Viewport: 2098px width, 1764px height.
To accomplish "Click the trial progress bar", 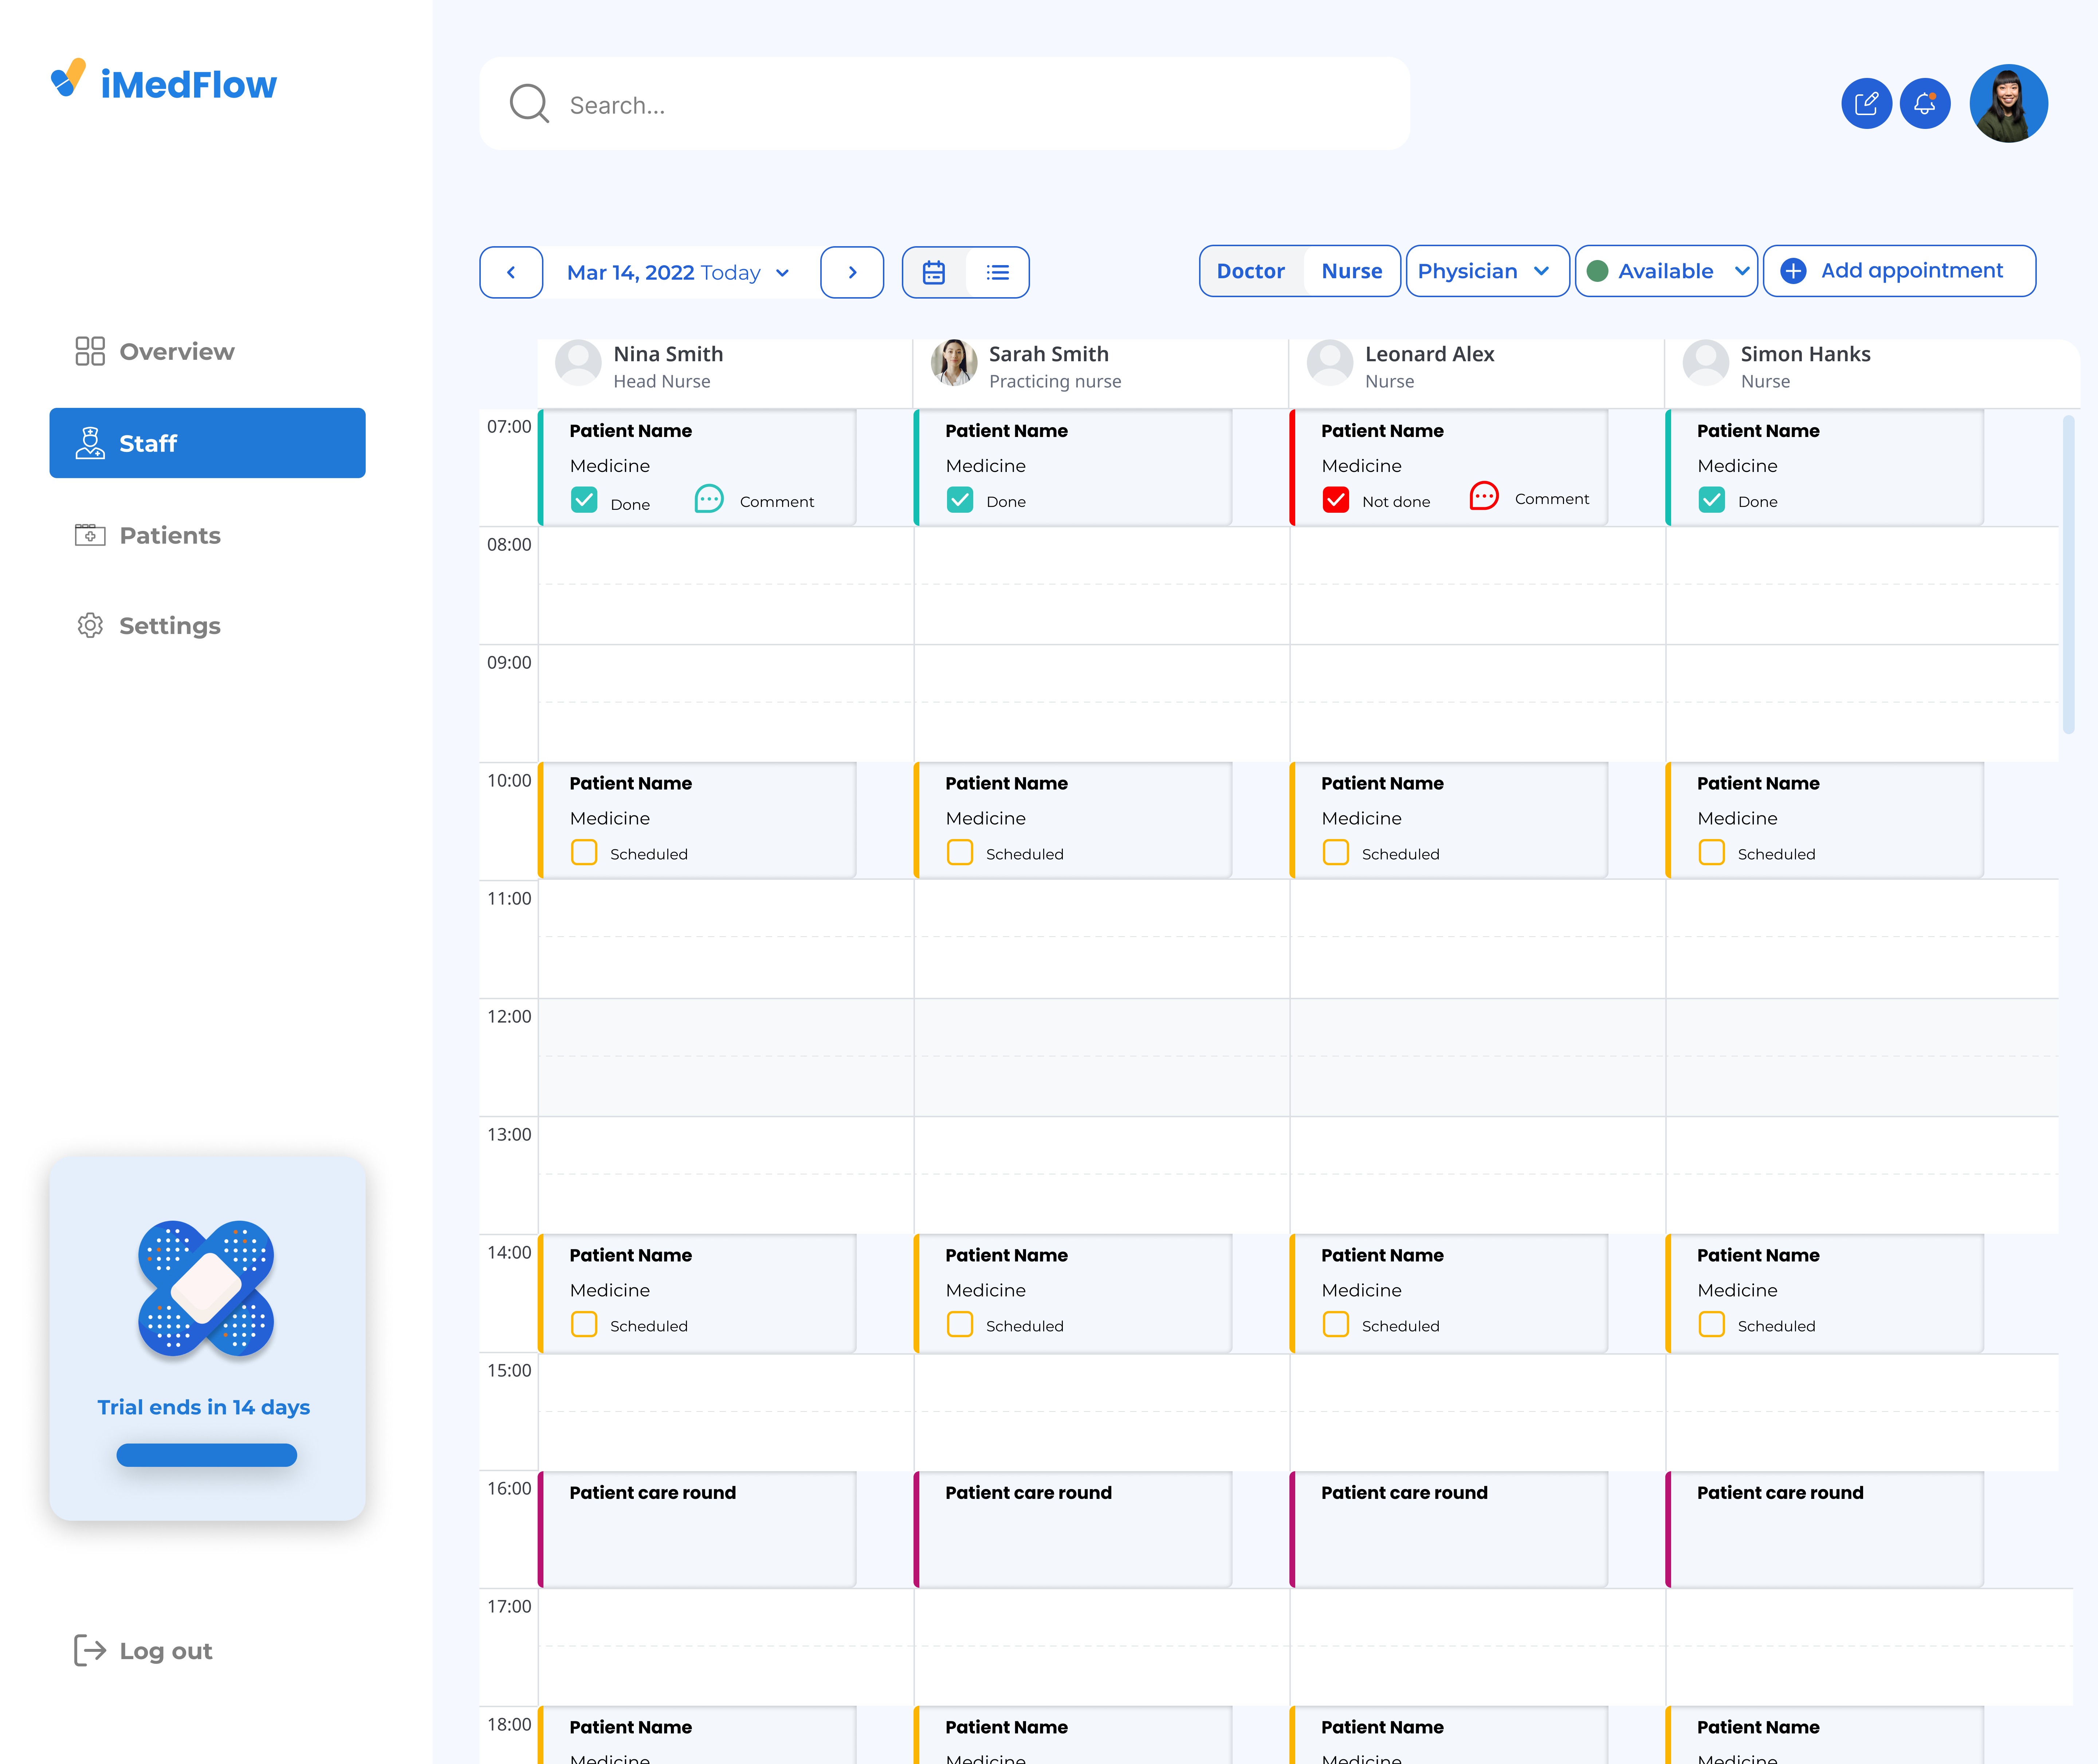I will tap(207, 1454).
